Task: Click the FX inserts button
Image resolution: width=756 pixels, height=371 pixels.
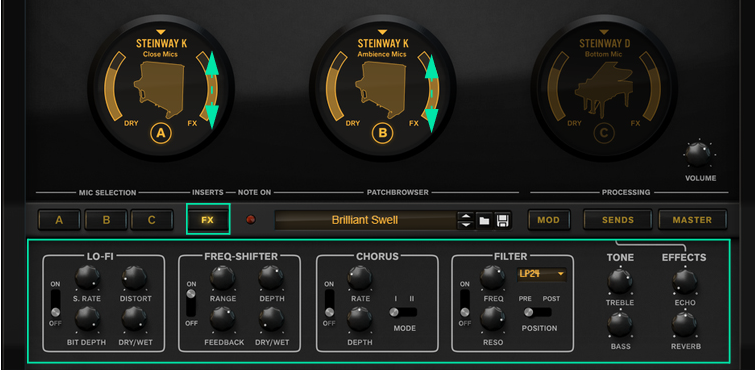Action: (208, 220)
